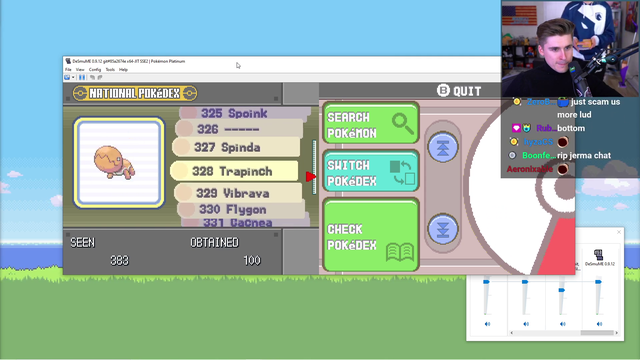Screen dimensions: 640x360
Task: Click the DeSmuME title bar app icon
Action: tap(68, 61)
